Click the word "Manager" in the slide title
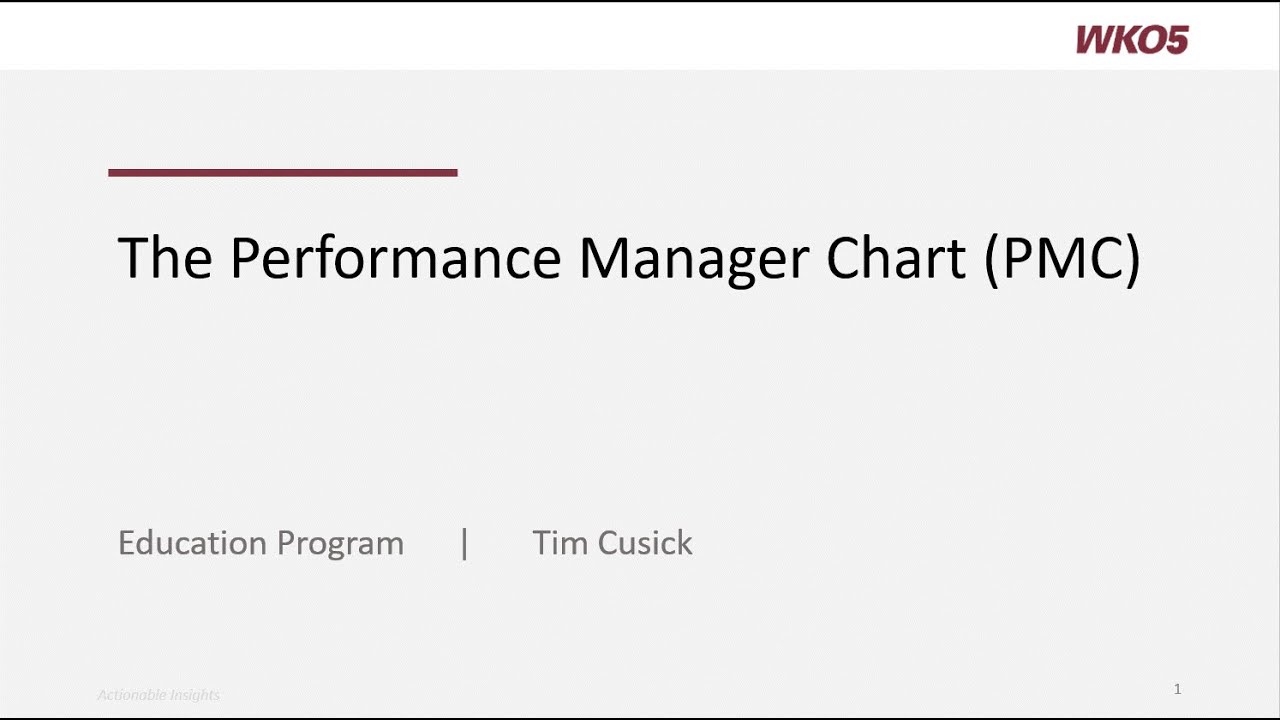This screenshot has width=1280, height=720. (x=694, y=260)
